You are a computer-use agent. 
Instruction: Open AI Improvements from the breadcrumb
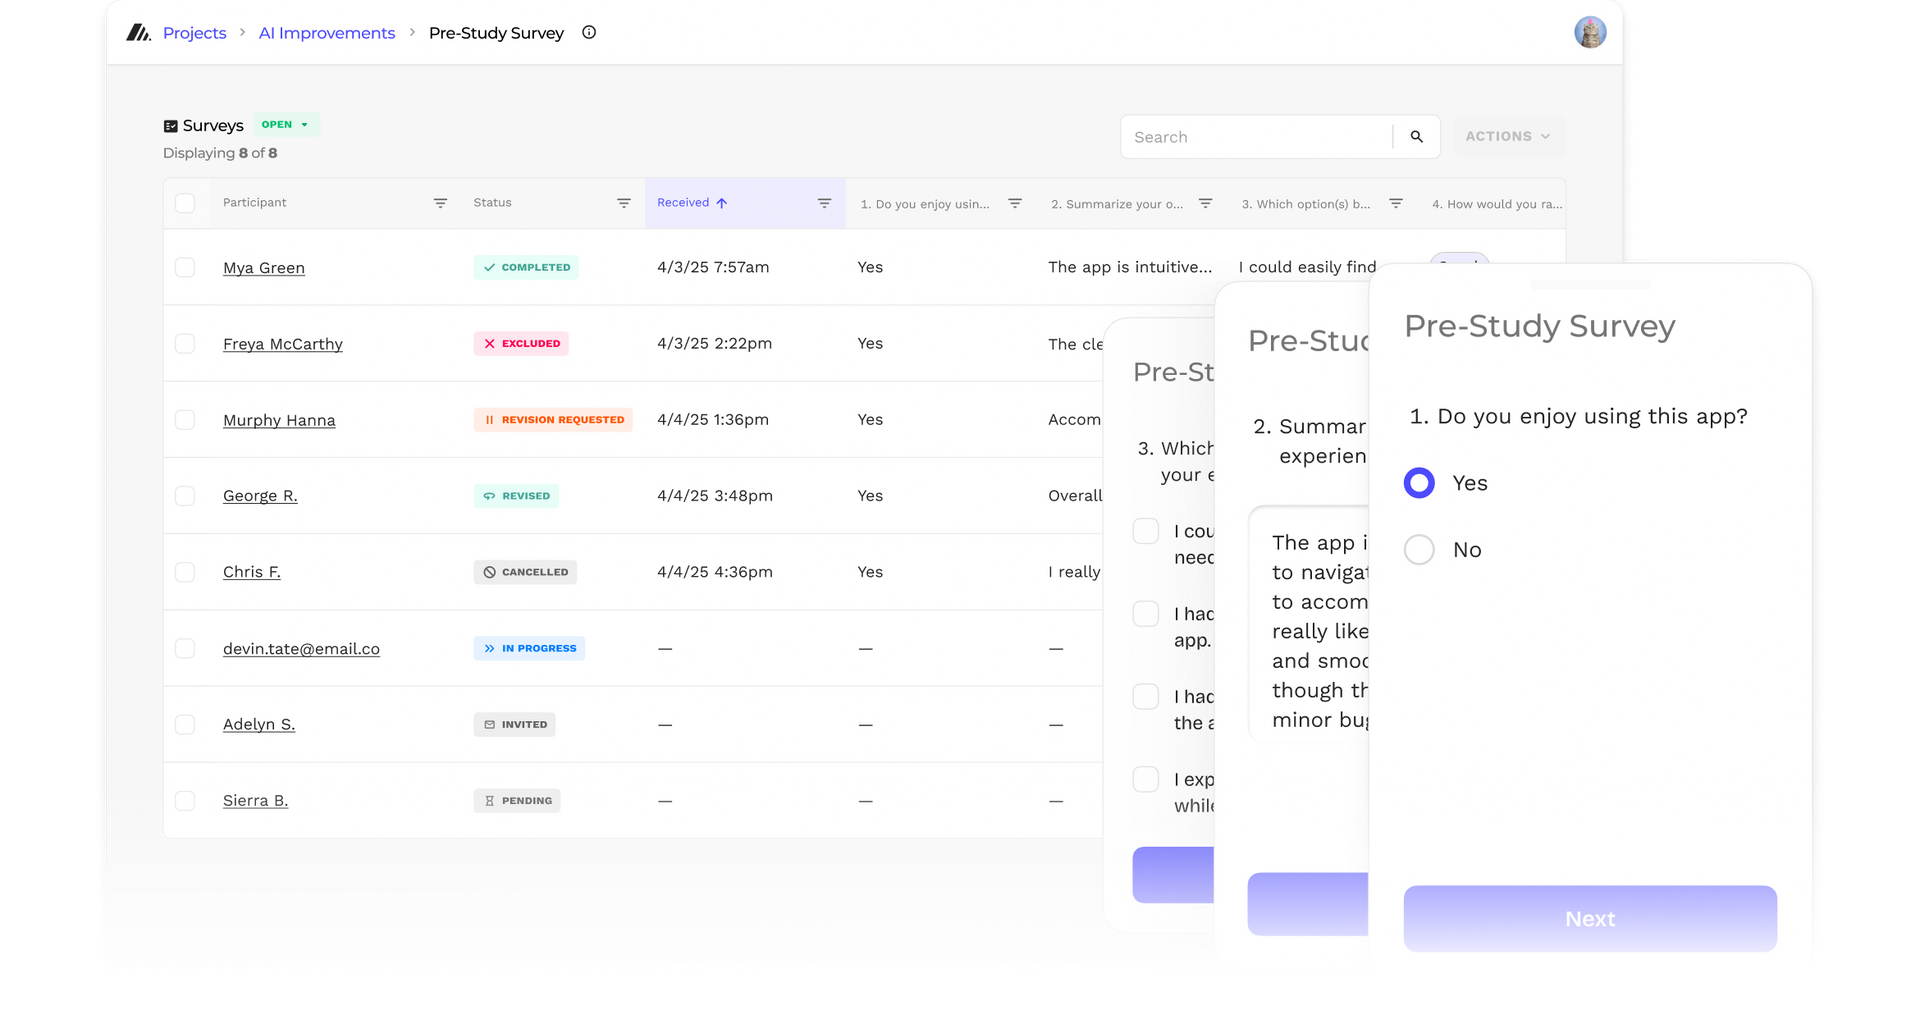coord(326,32)
